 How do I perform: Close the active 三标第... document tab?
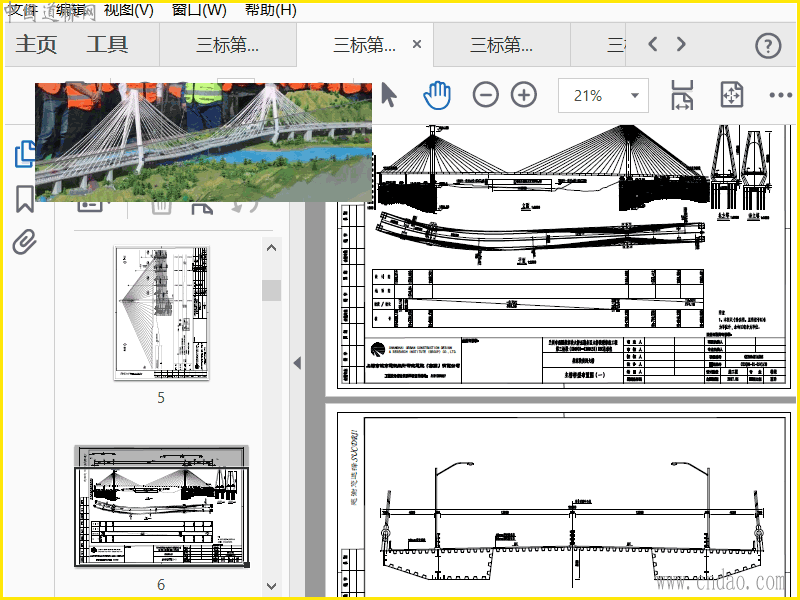(417, 44)
